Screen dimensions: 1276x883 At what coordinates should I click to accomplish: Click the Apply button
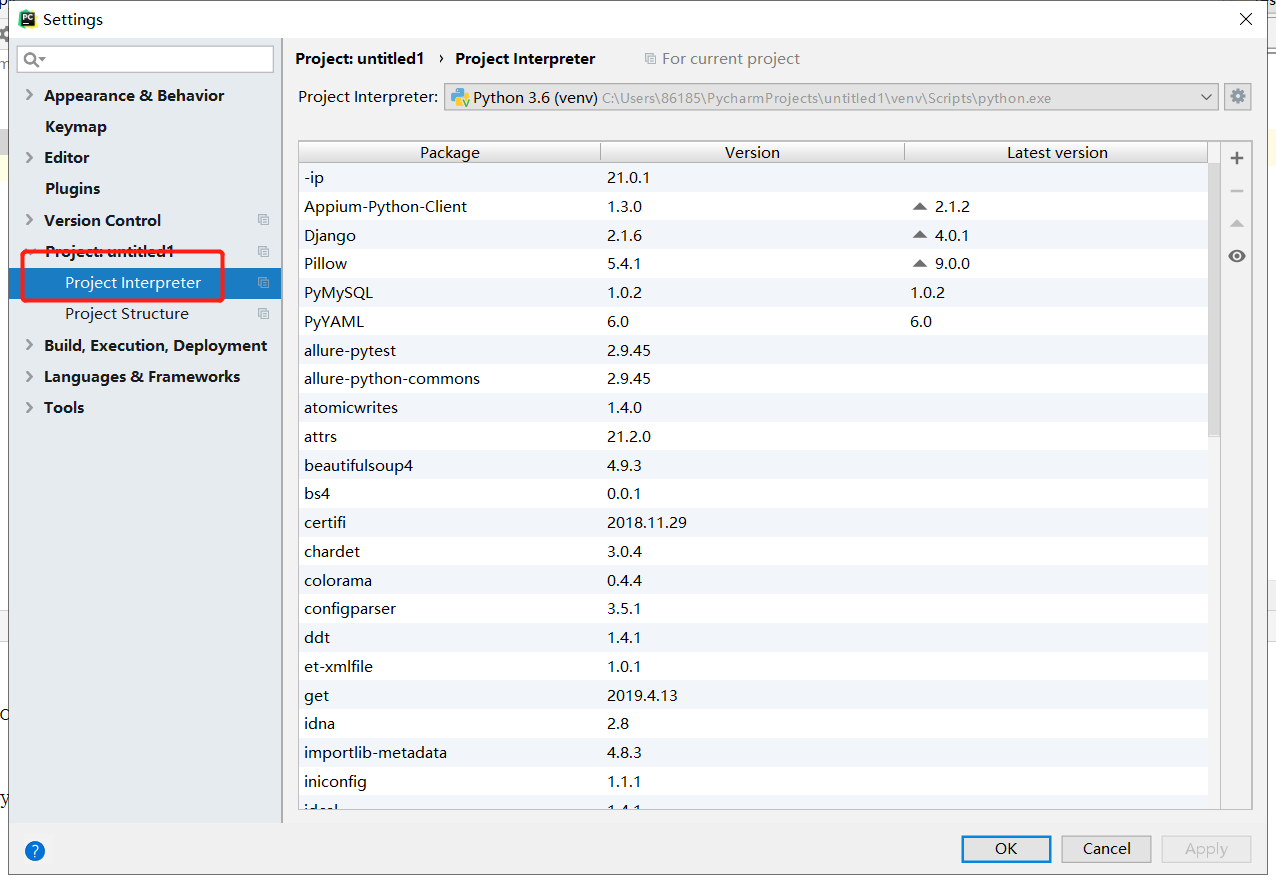(1206, 848)
